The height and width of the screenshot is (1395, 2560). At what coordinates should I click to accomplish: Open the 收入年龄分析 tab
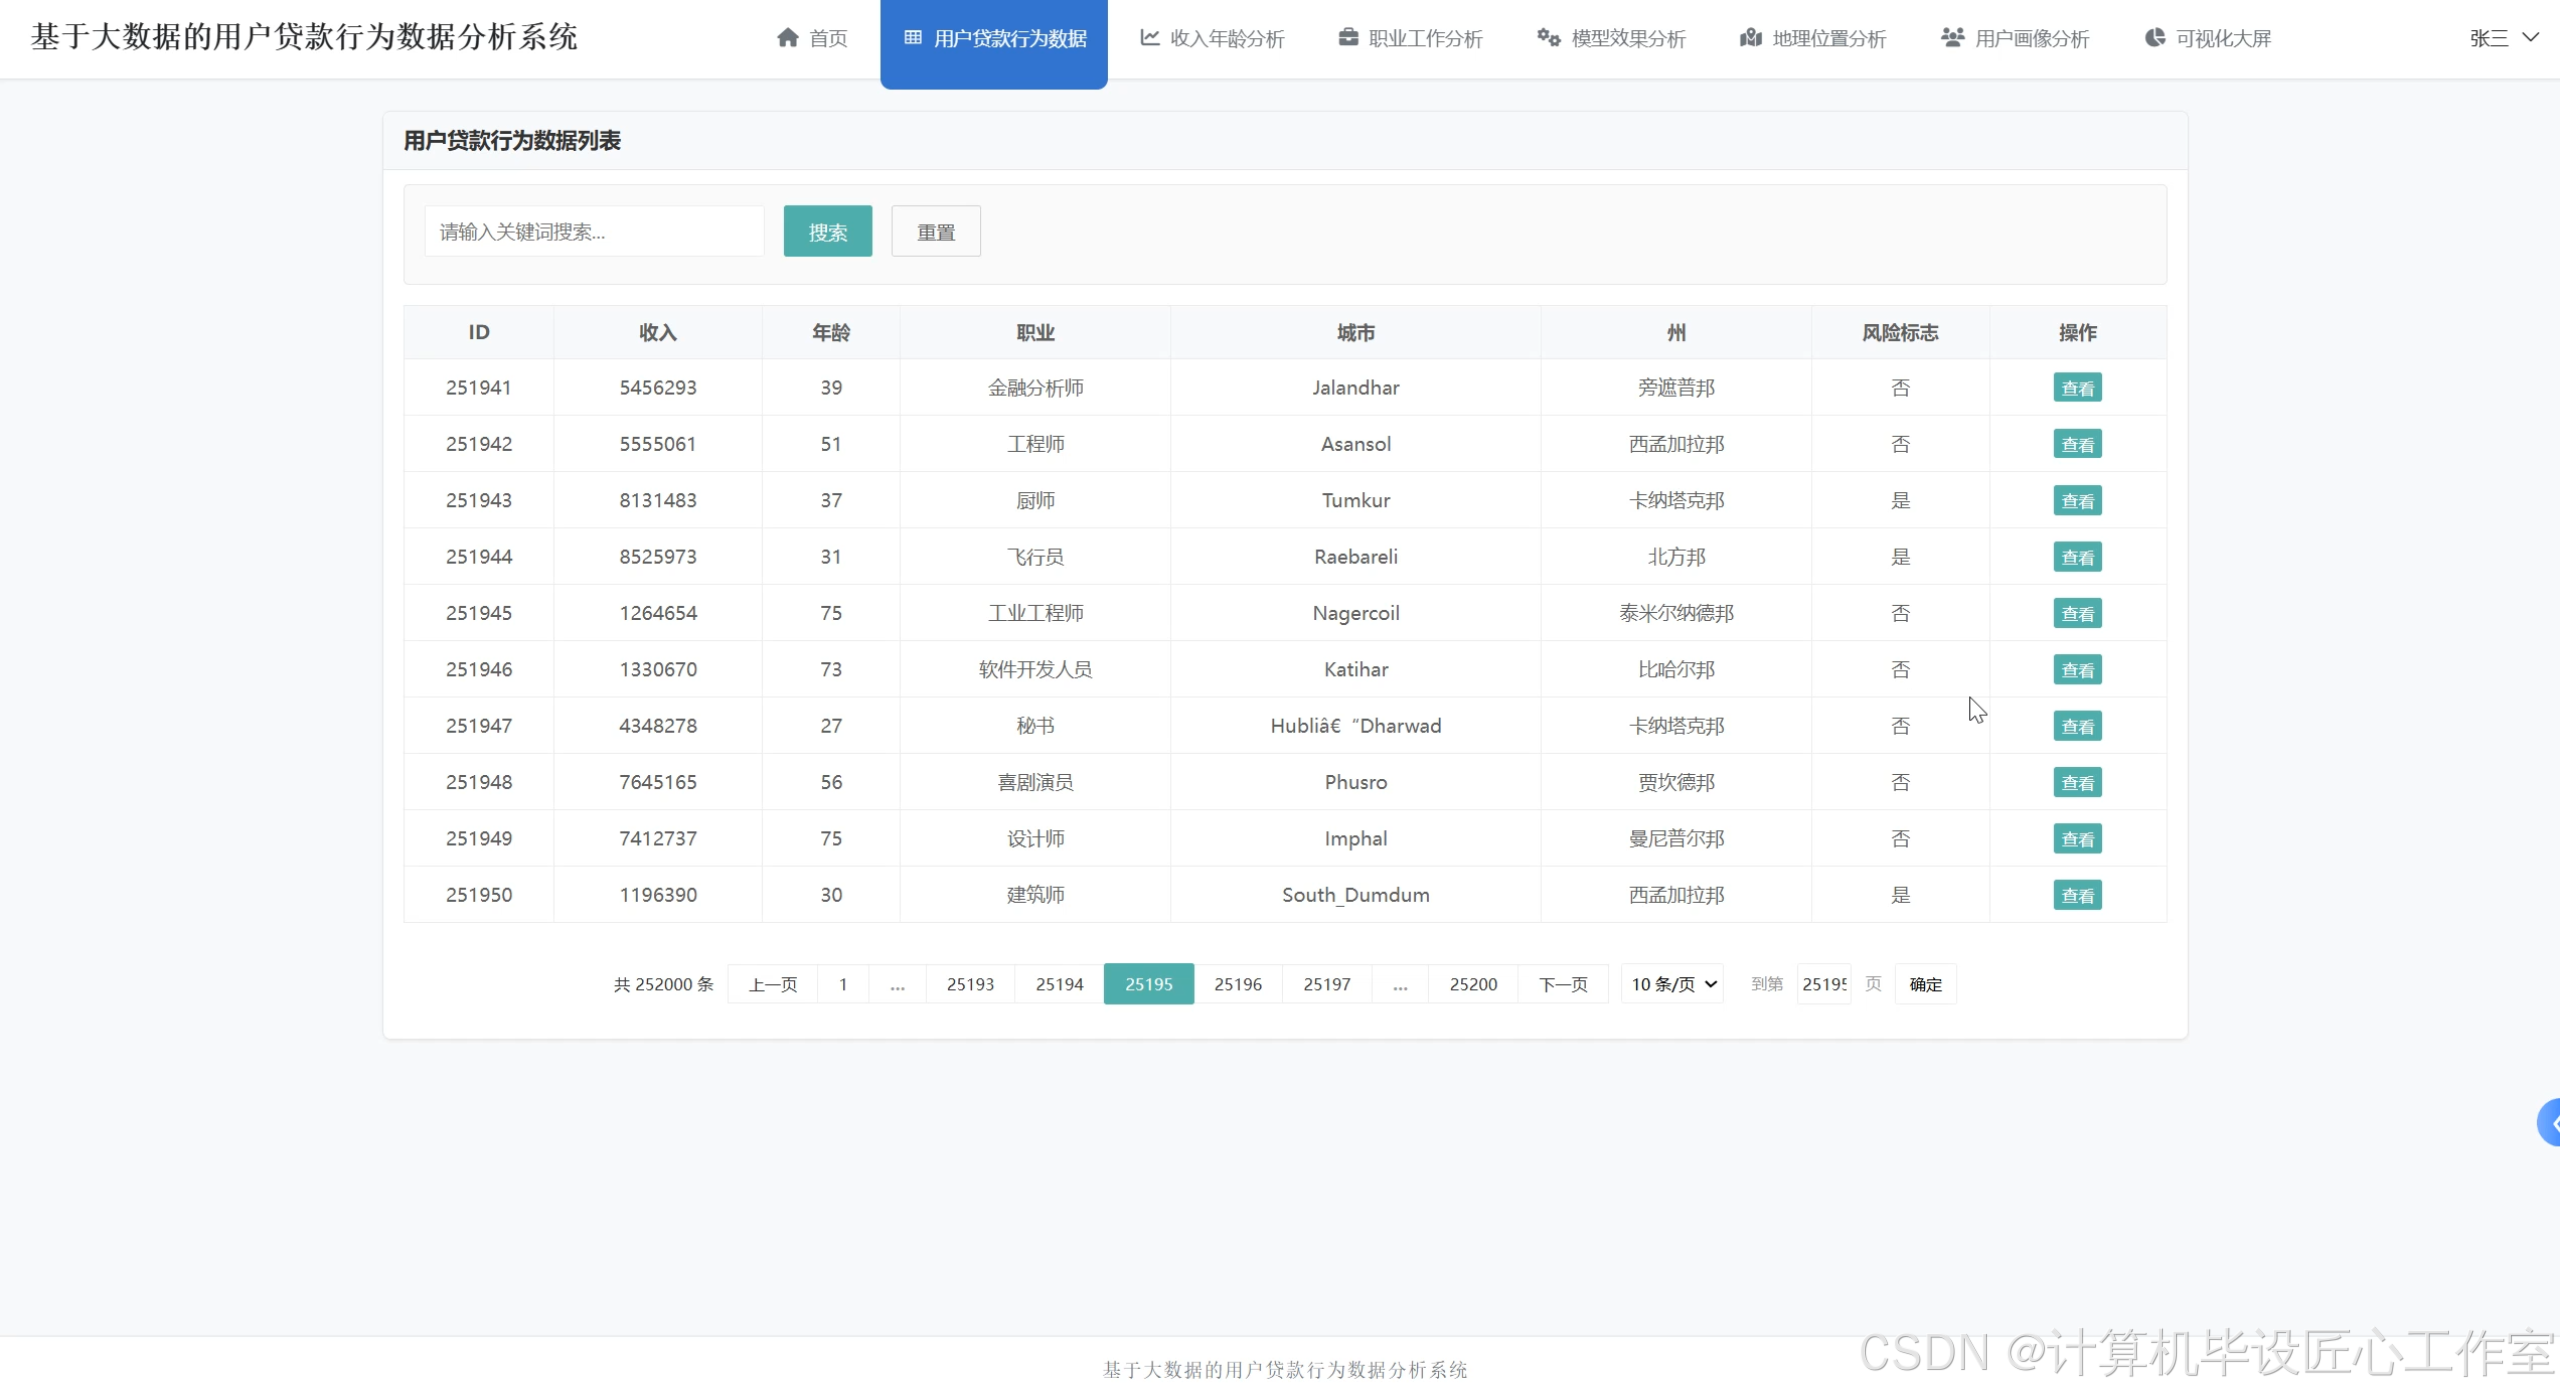pyautogui.click(x=1212, y=39)
